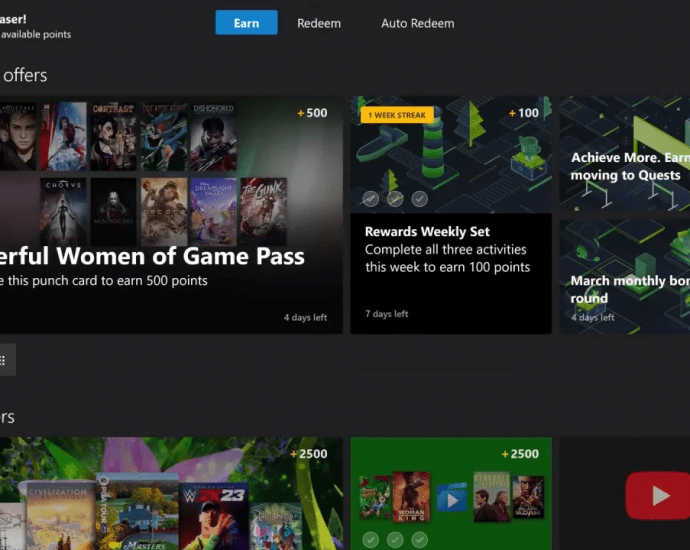This screenshot has width=690, height=550.
Task: Click the '7 days left' text
Action: click(x=387, y=314)
